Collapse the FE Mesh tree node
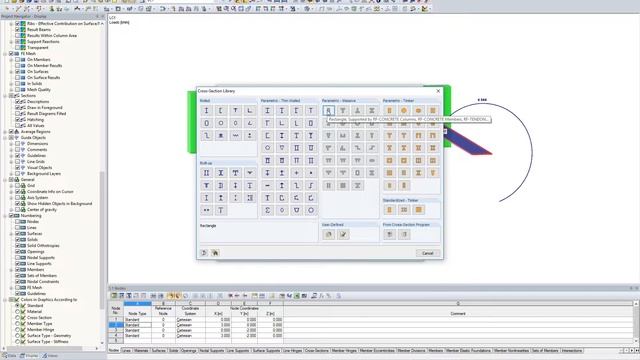 click(x=5, y=53)
